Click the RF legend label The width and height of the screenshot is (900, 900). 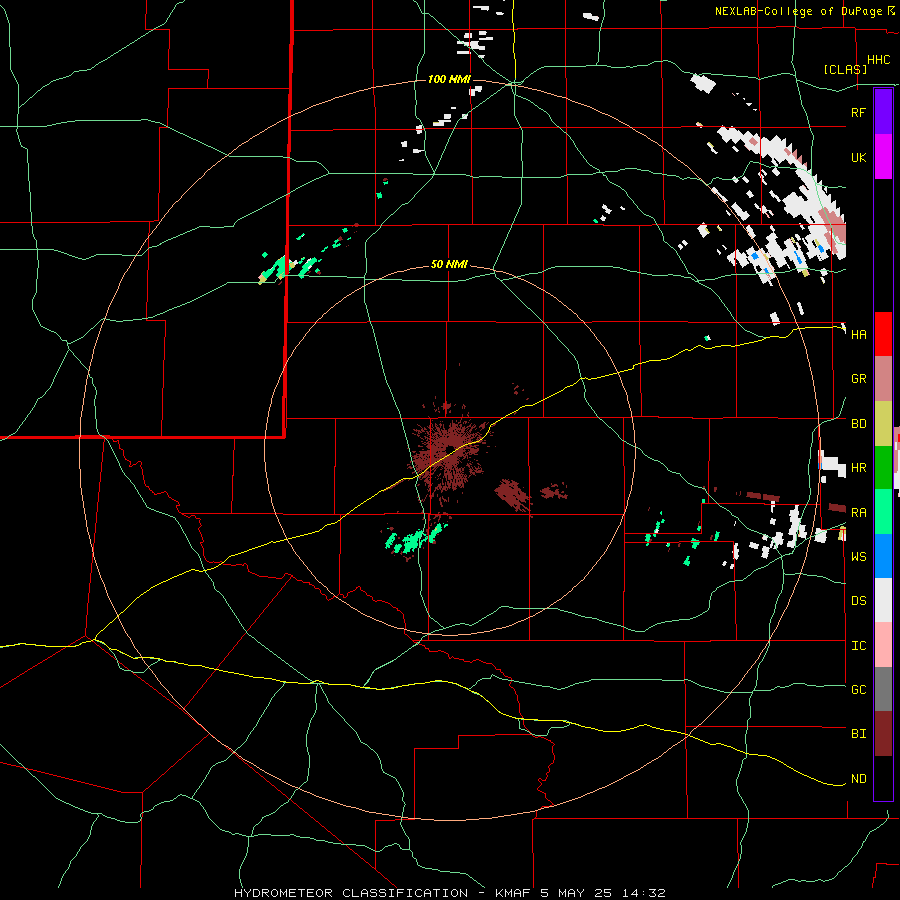click(858, 112)
